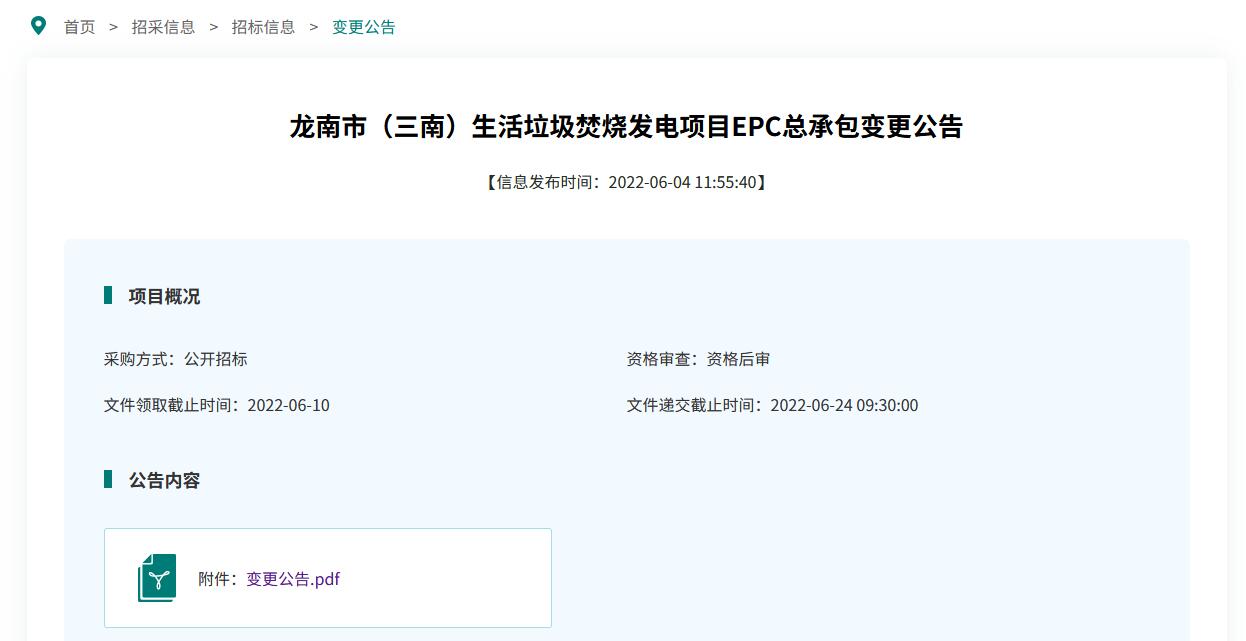Click the 文件递交截止时间 value
Image resolution: width=1246 pixels, height=641 pixels.
coord(844,405)
